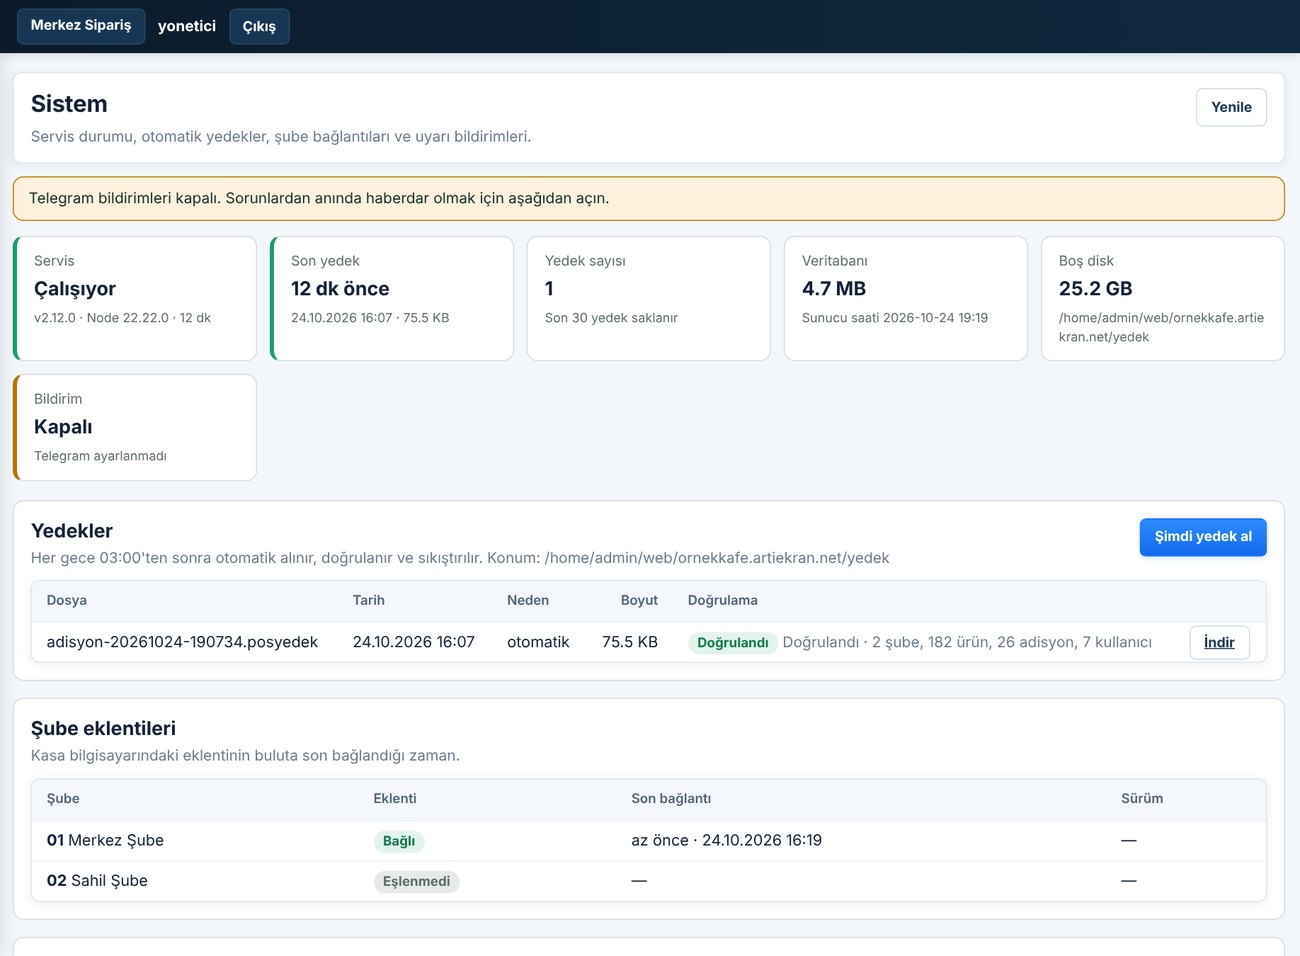
Task: Click the Eklenti column header
Action: point(395,798)
